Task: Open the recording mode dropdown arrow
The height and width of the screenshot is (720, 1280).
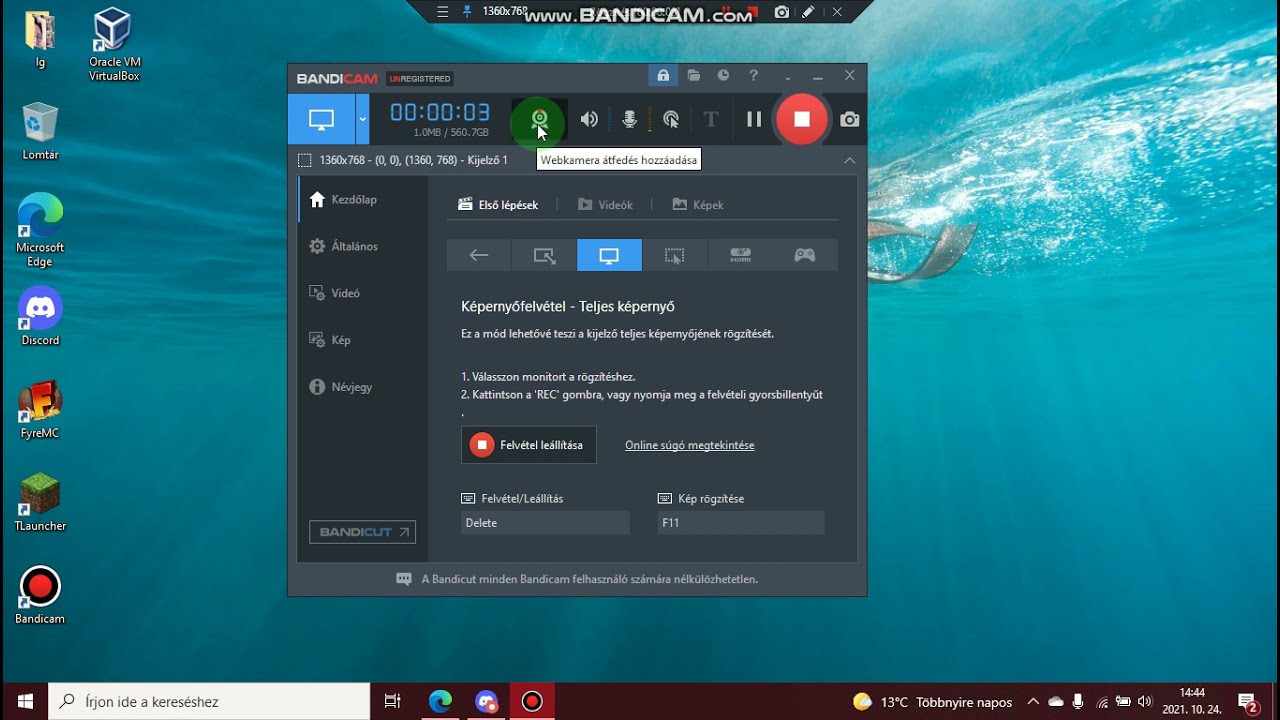Action: (362, 120)
